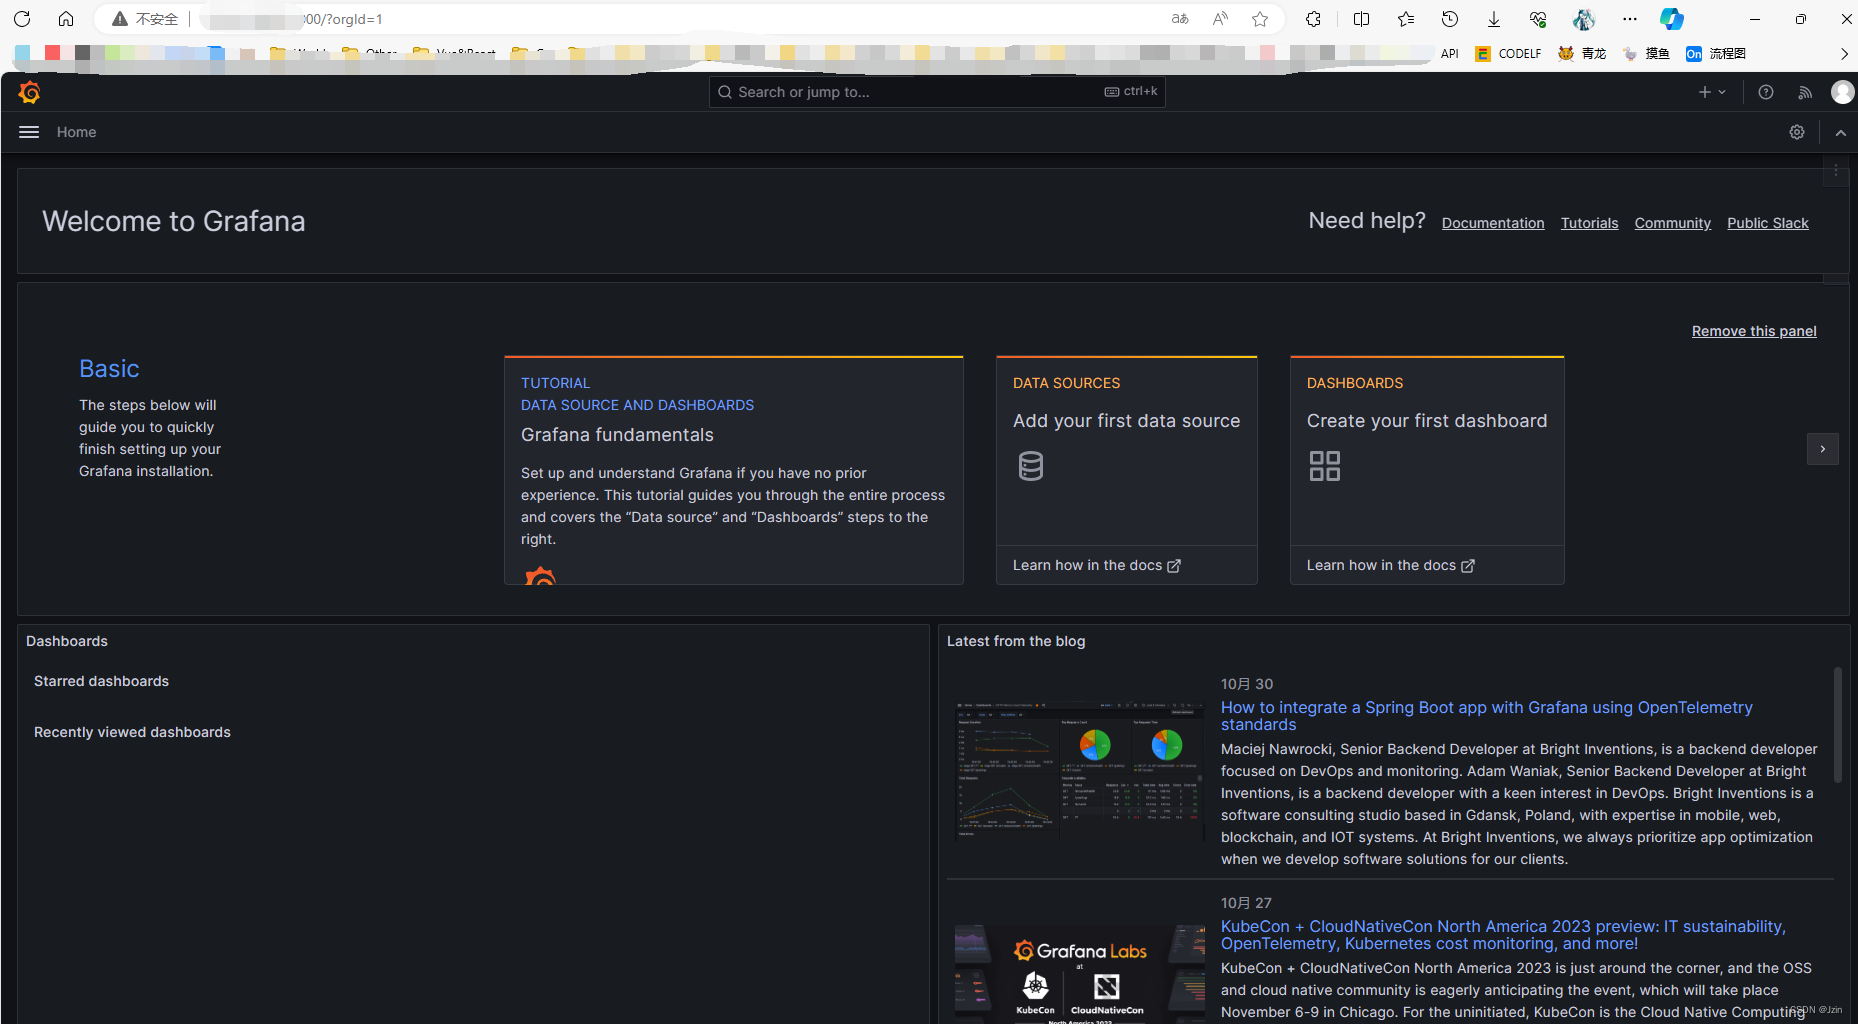
Task: Open browser history
Action: 1450,19
